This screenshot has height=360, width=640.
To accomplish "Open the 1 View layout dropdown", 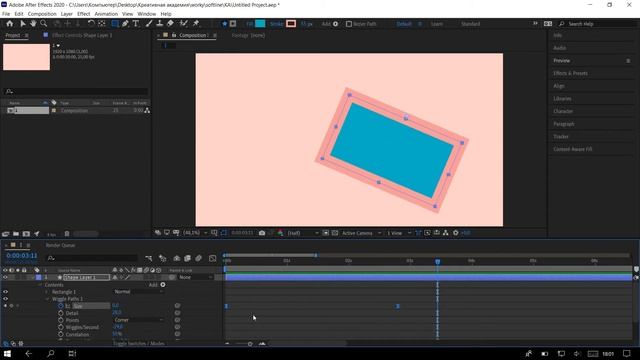I will 399,233.
